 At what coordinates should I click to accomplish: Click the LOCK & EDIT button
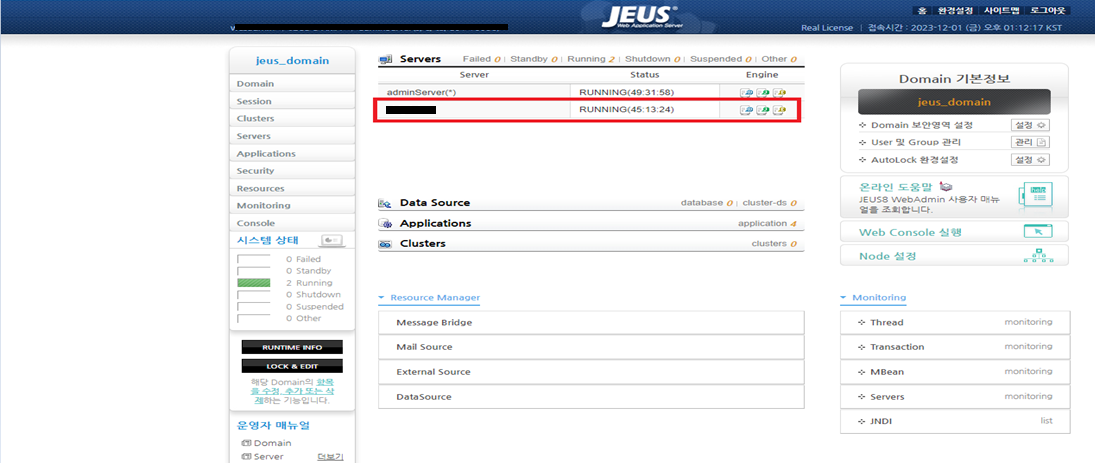[x=292, y=366]
